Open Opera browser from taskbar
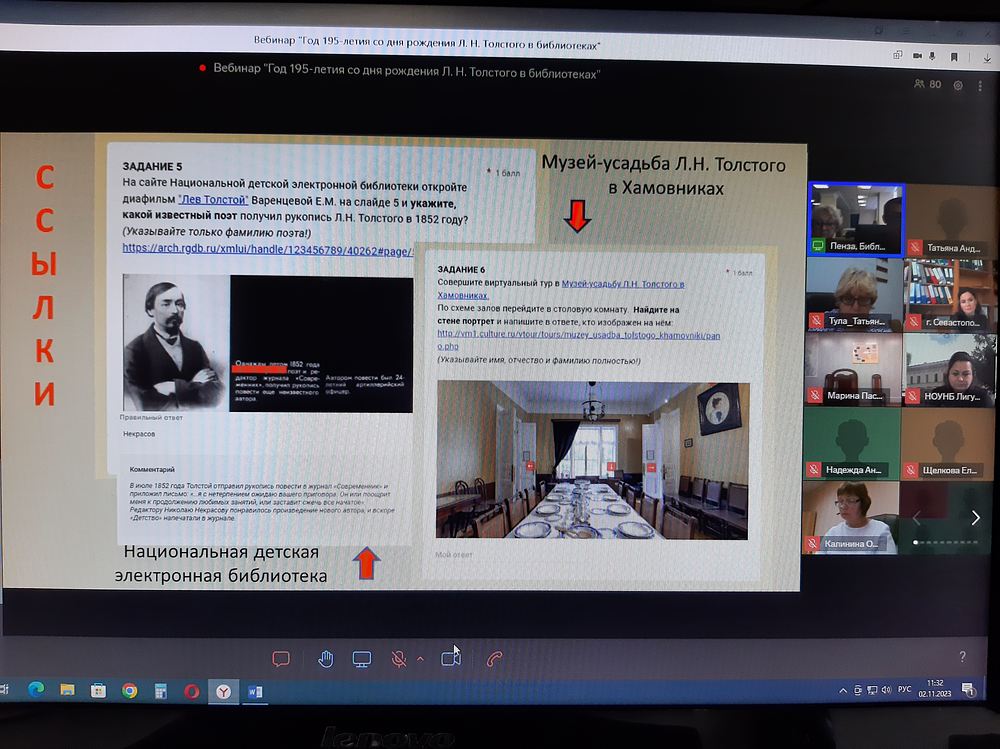1000x749 pixels. point(192,692)
